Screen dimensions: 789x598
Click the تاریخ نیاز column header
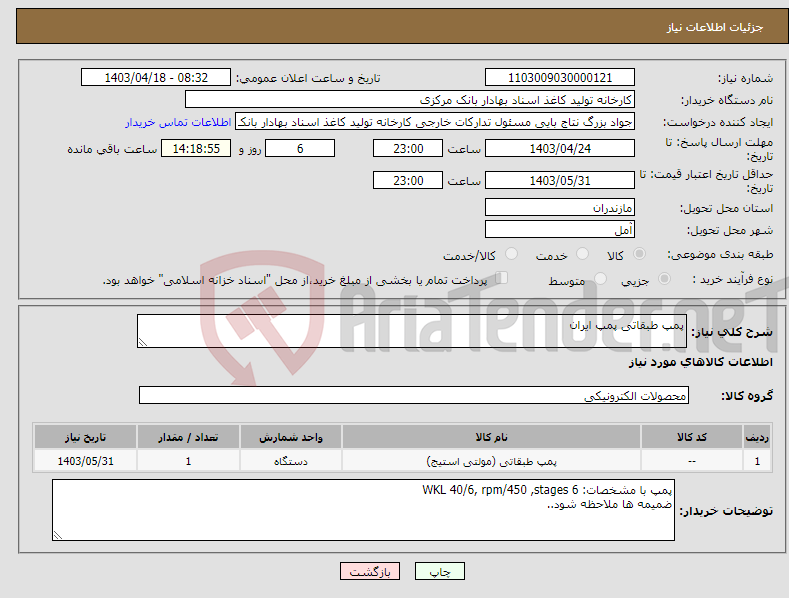(86, 437)
